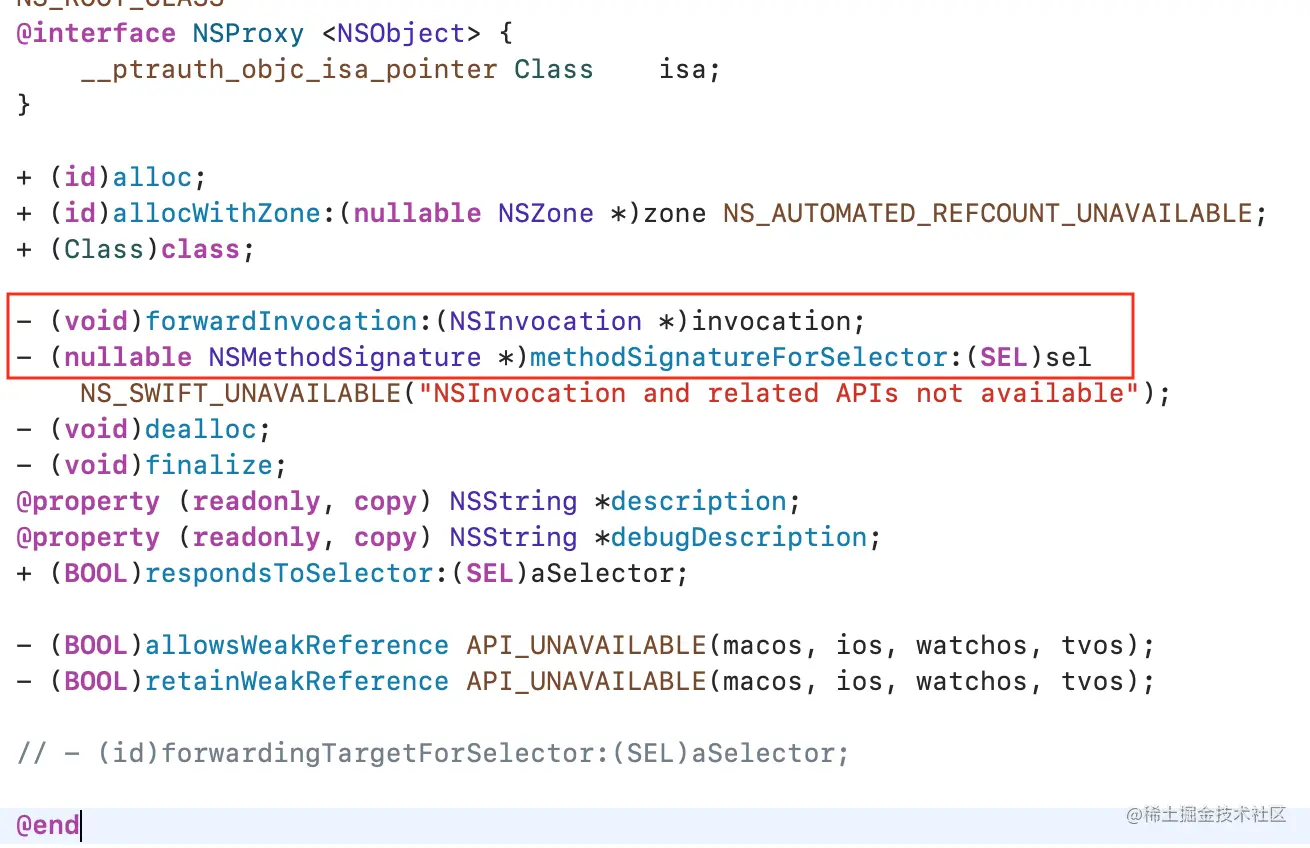Click the NSProxy class name
1310x848 pixels.
[x=248, y=33]
